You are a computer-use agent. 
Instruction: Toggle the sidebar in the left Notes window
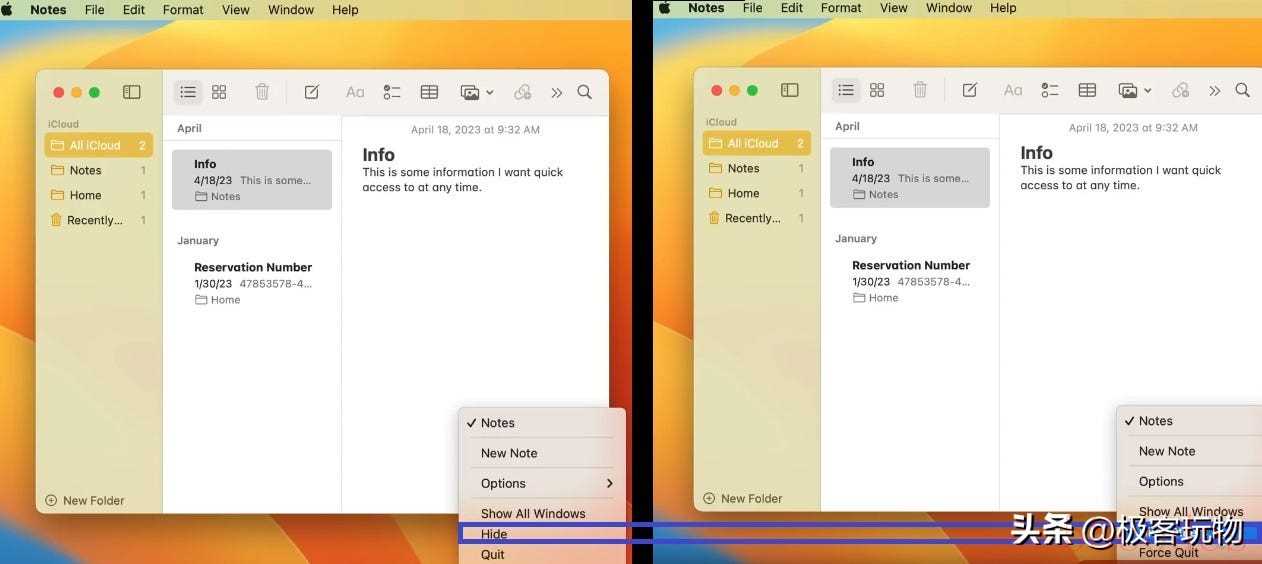click(x=132, y=92)
